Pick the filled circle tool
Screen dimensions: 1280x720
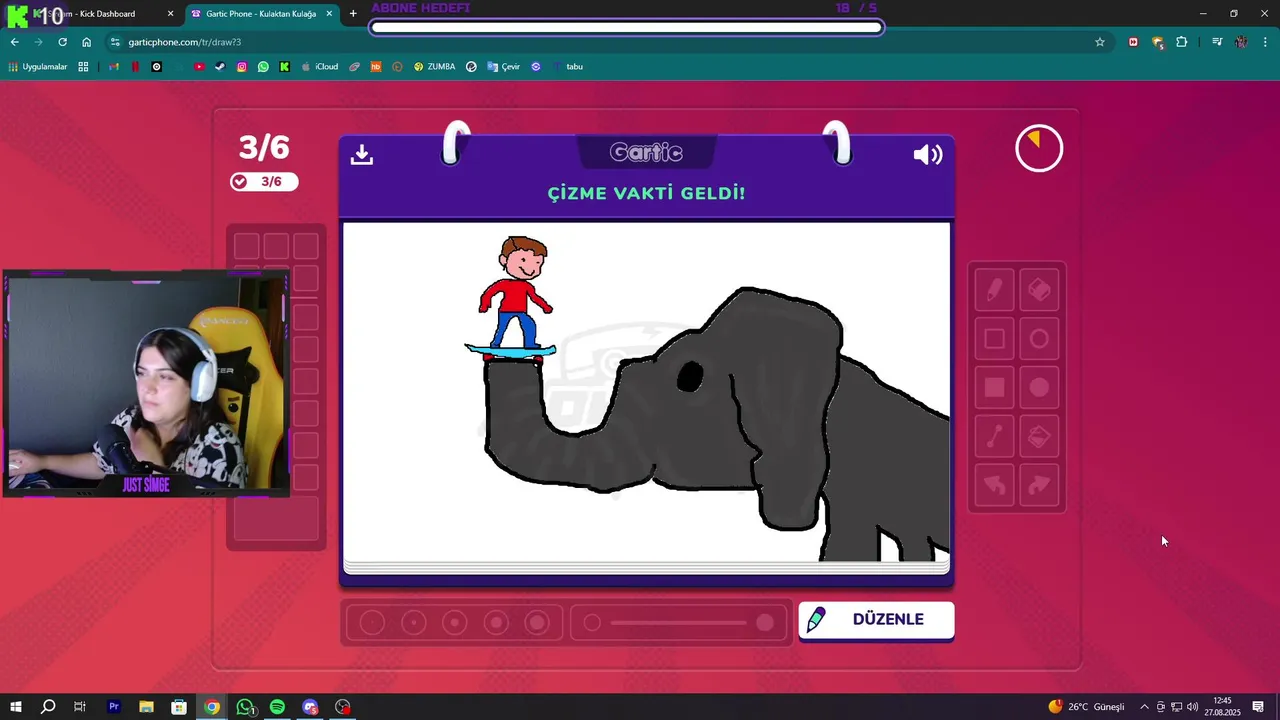(1039, 387)
